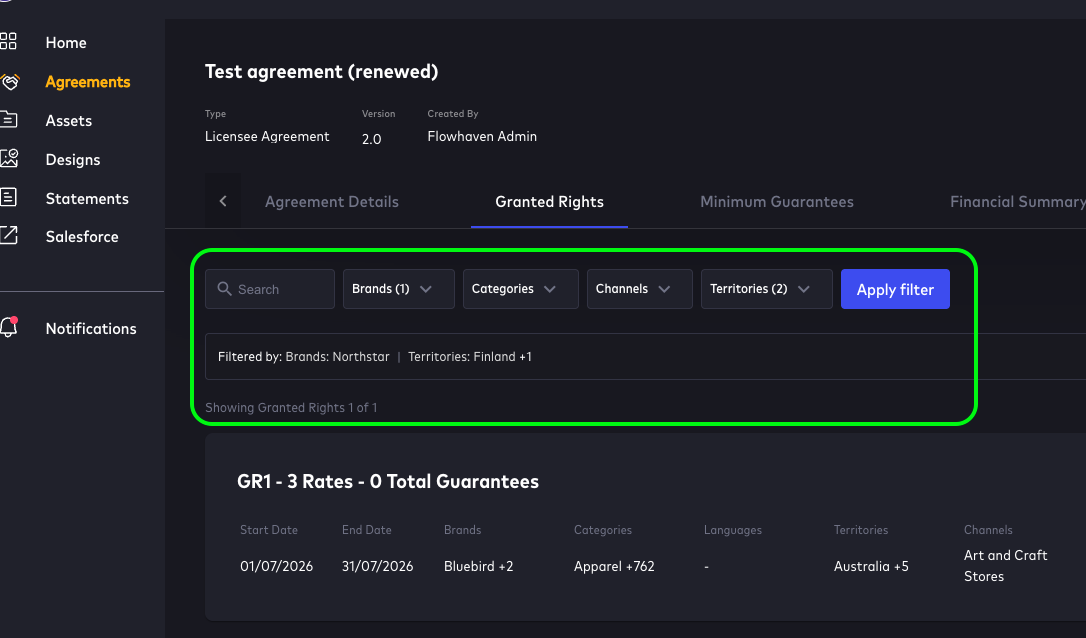Click the "Apparel +762" categories value

click(614, 566)
